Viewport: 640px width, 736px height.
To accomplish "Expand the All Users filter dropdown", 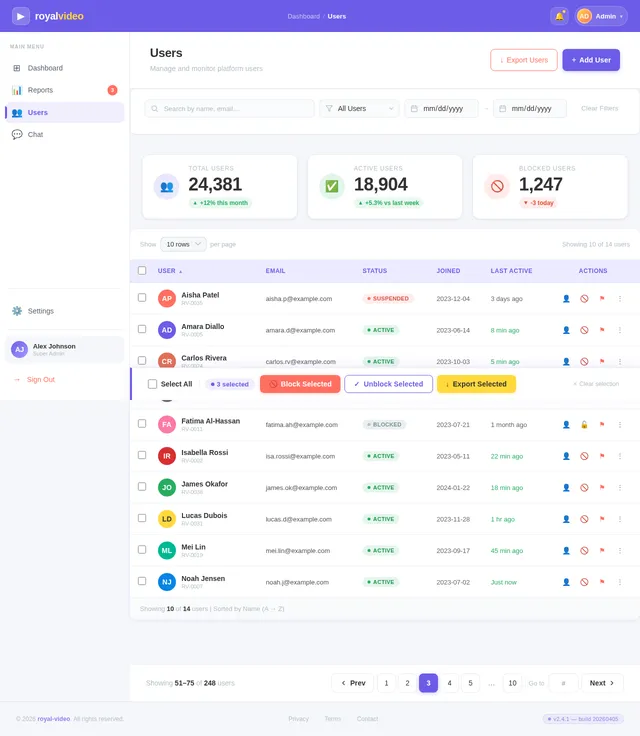I will coord(359,108).
